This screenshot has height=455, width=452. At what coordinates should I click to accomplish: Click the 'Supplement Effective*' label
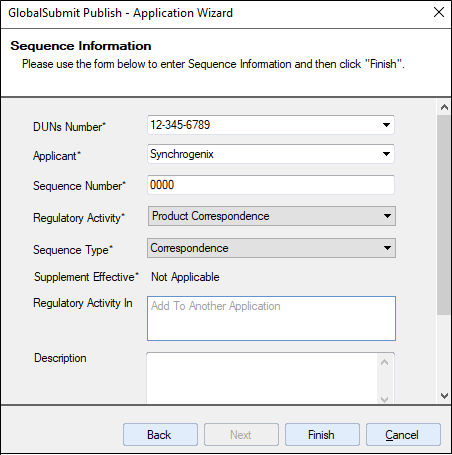coord(86,277)
